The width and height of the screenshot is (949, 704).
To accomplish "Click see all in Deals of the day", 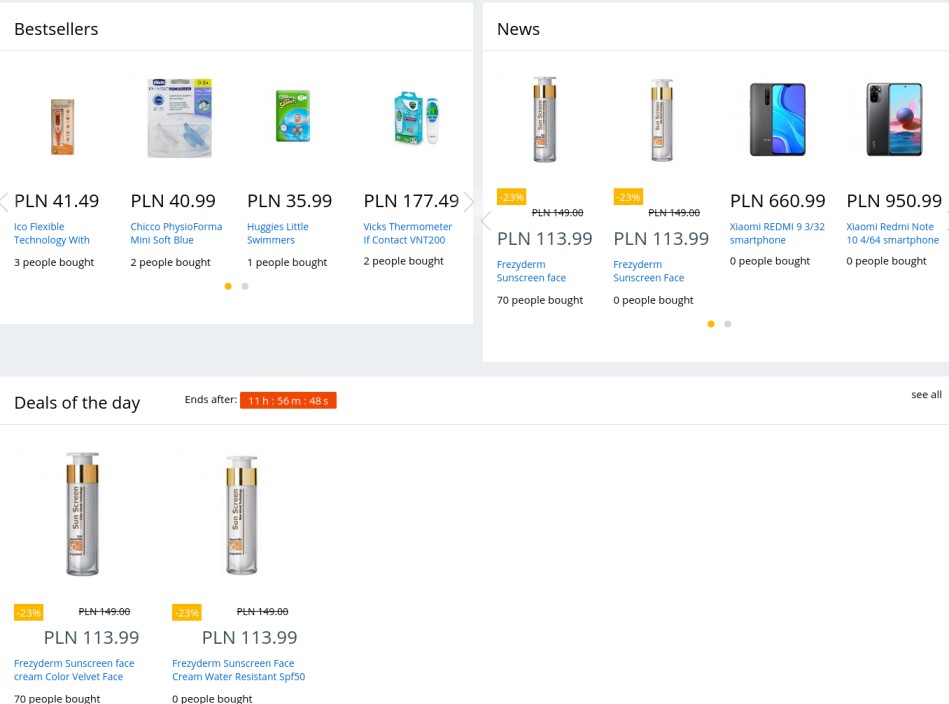I will click(926, 395).
